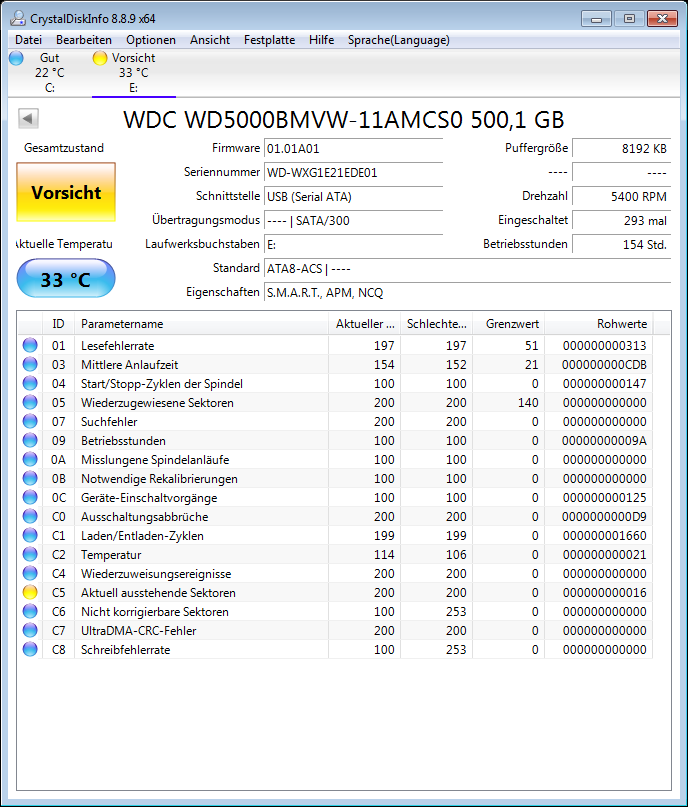This screenshot has width=688, height=807.
Task: Click the Firmware field 01.01A01
Action: (354, 149)
